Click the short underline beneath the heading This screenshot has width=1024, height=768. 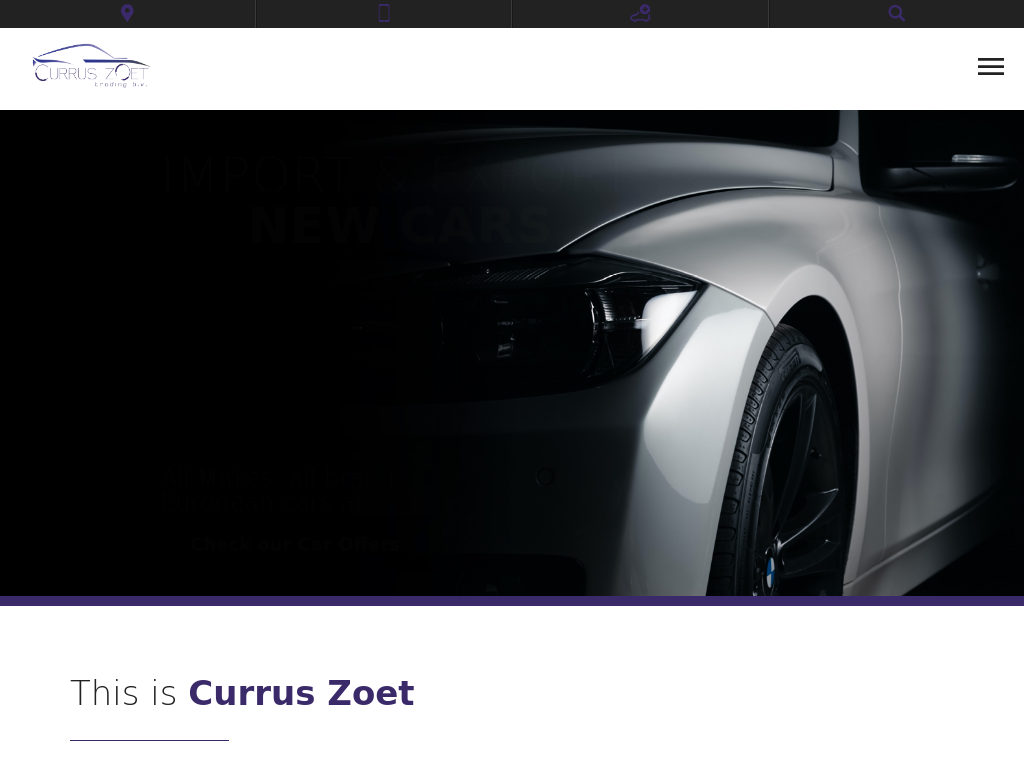[x=150, y=741]
